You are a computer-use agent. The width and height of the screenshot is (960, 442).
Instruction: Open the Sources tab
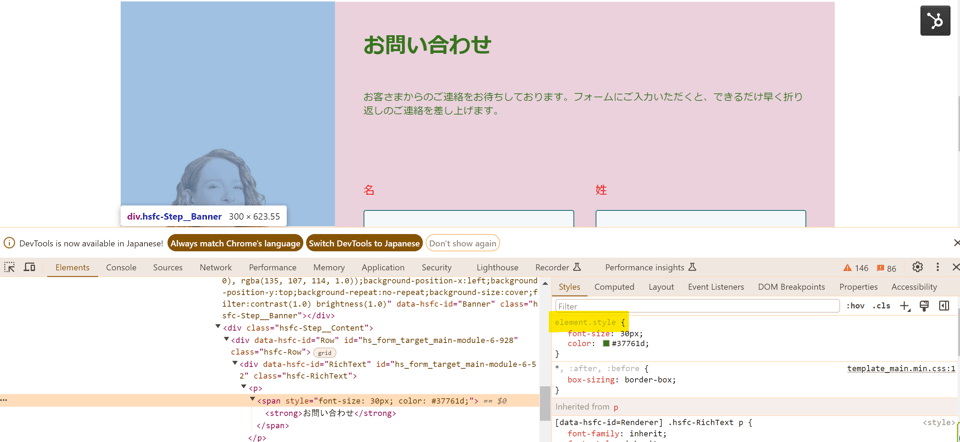[x=168, y=268]
